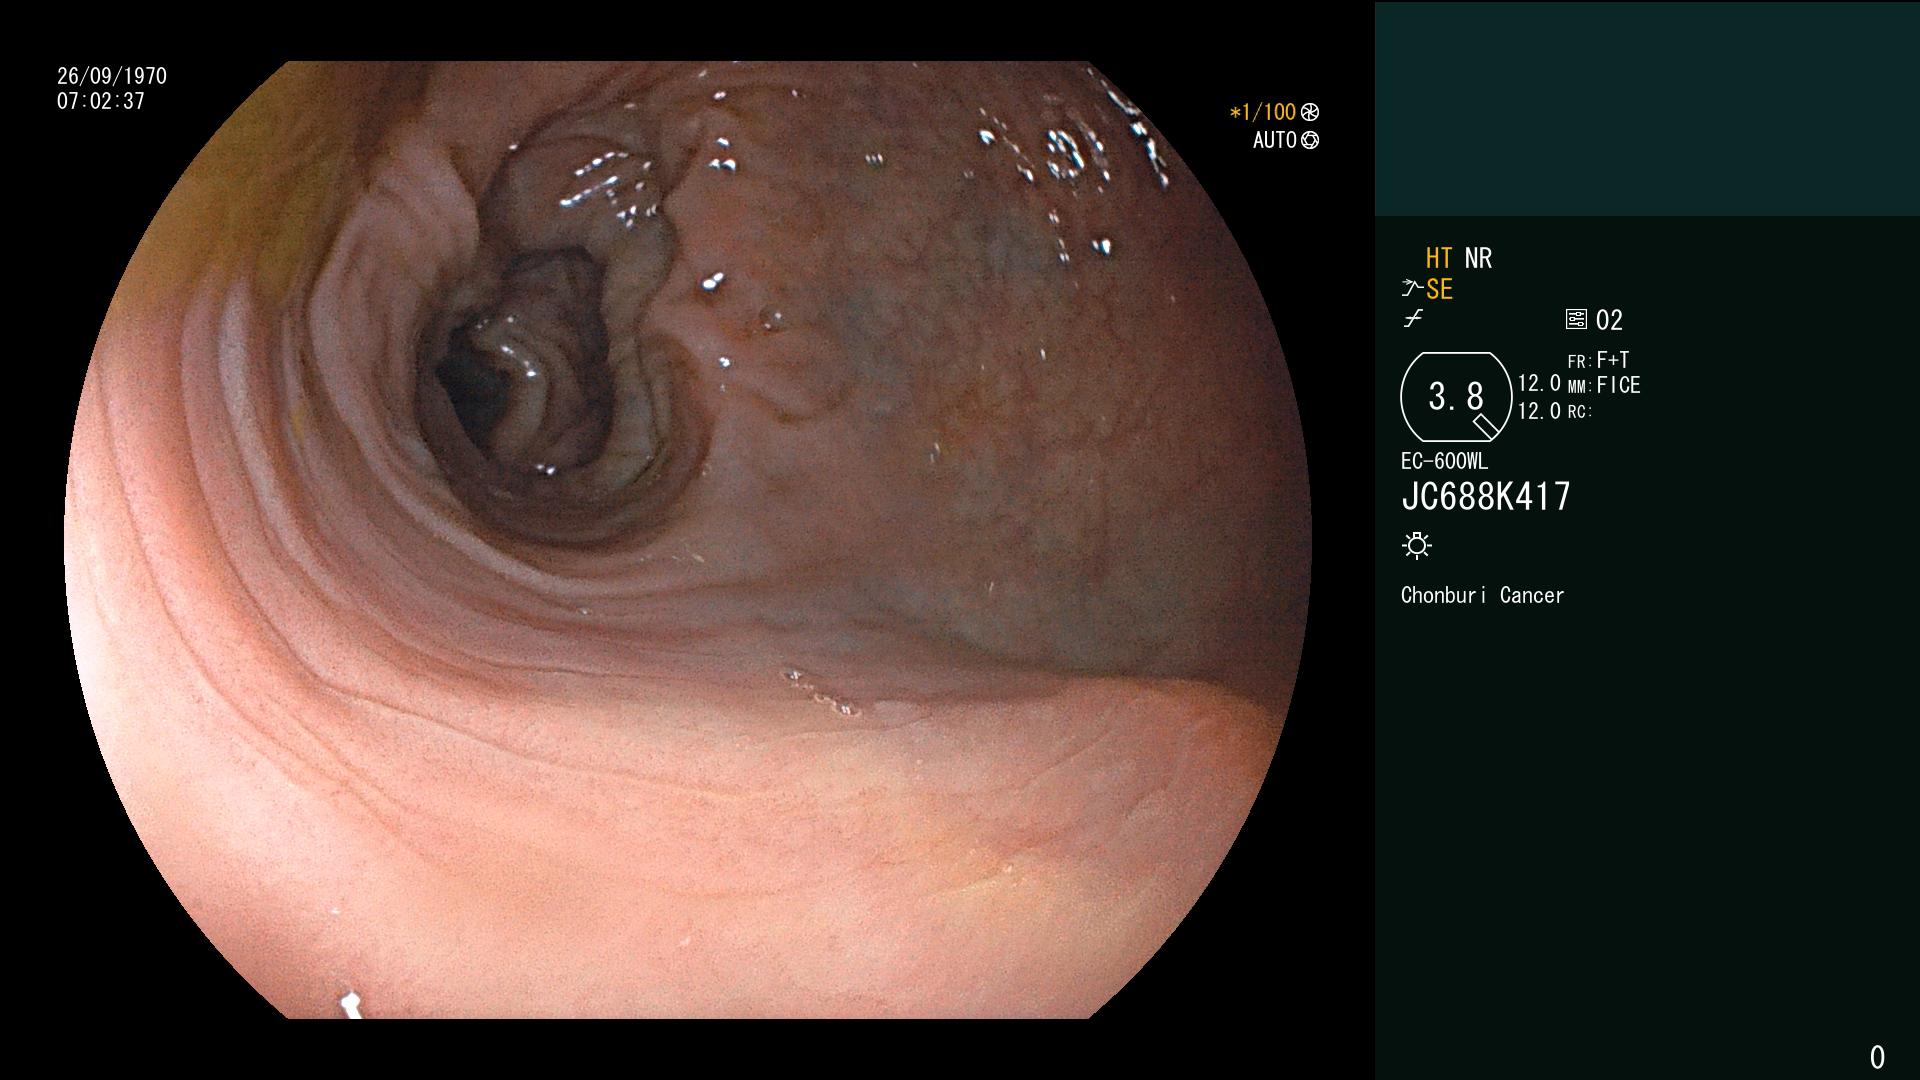
Task: Click the AUTO iris mode text
Action: coord(1275,141)
